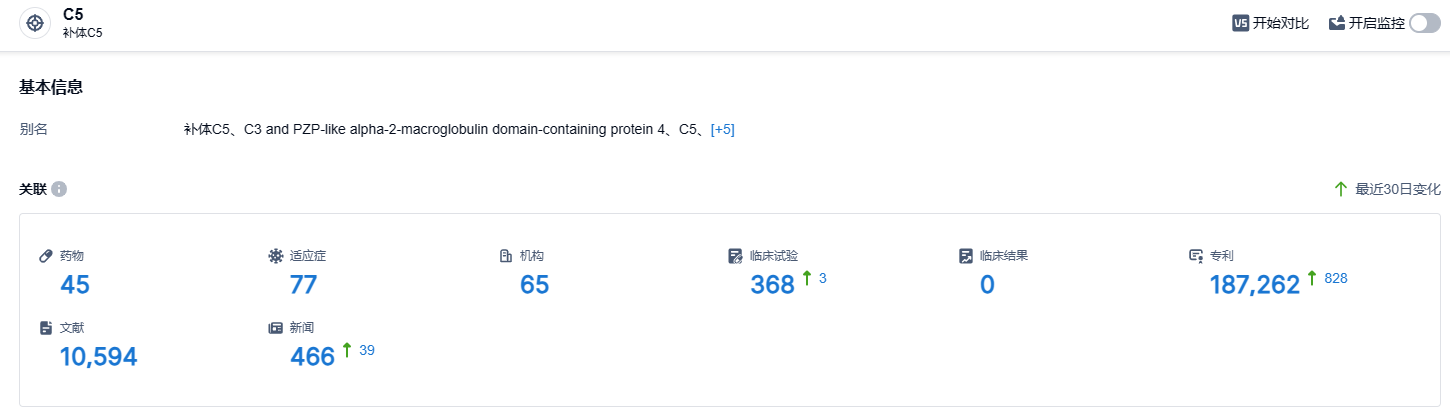The height and width of the screenshot is (411, 1450).
Task: Open the 187,262 patents count link
Action: [1254, 285]
